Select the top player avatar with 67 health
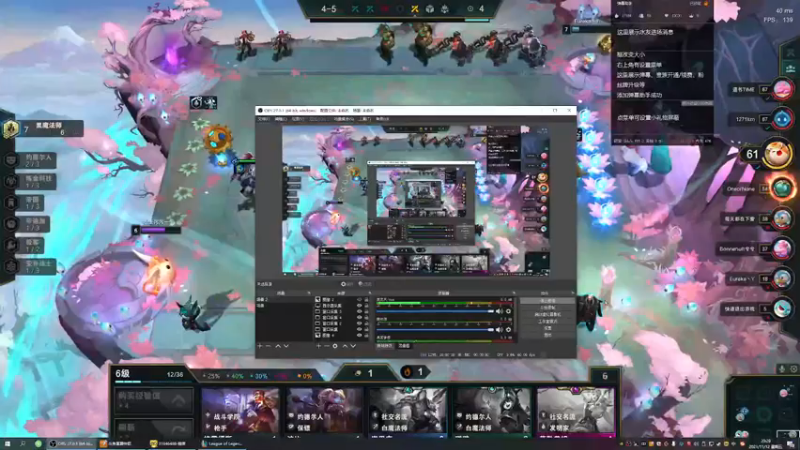Image resolution: width=800 pixels, height=450 pixels. (x=782, y=90)
